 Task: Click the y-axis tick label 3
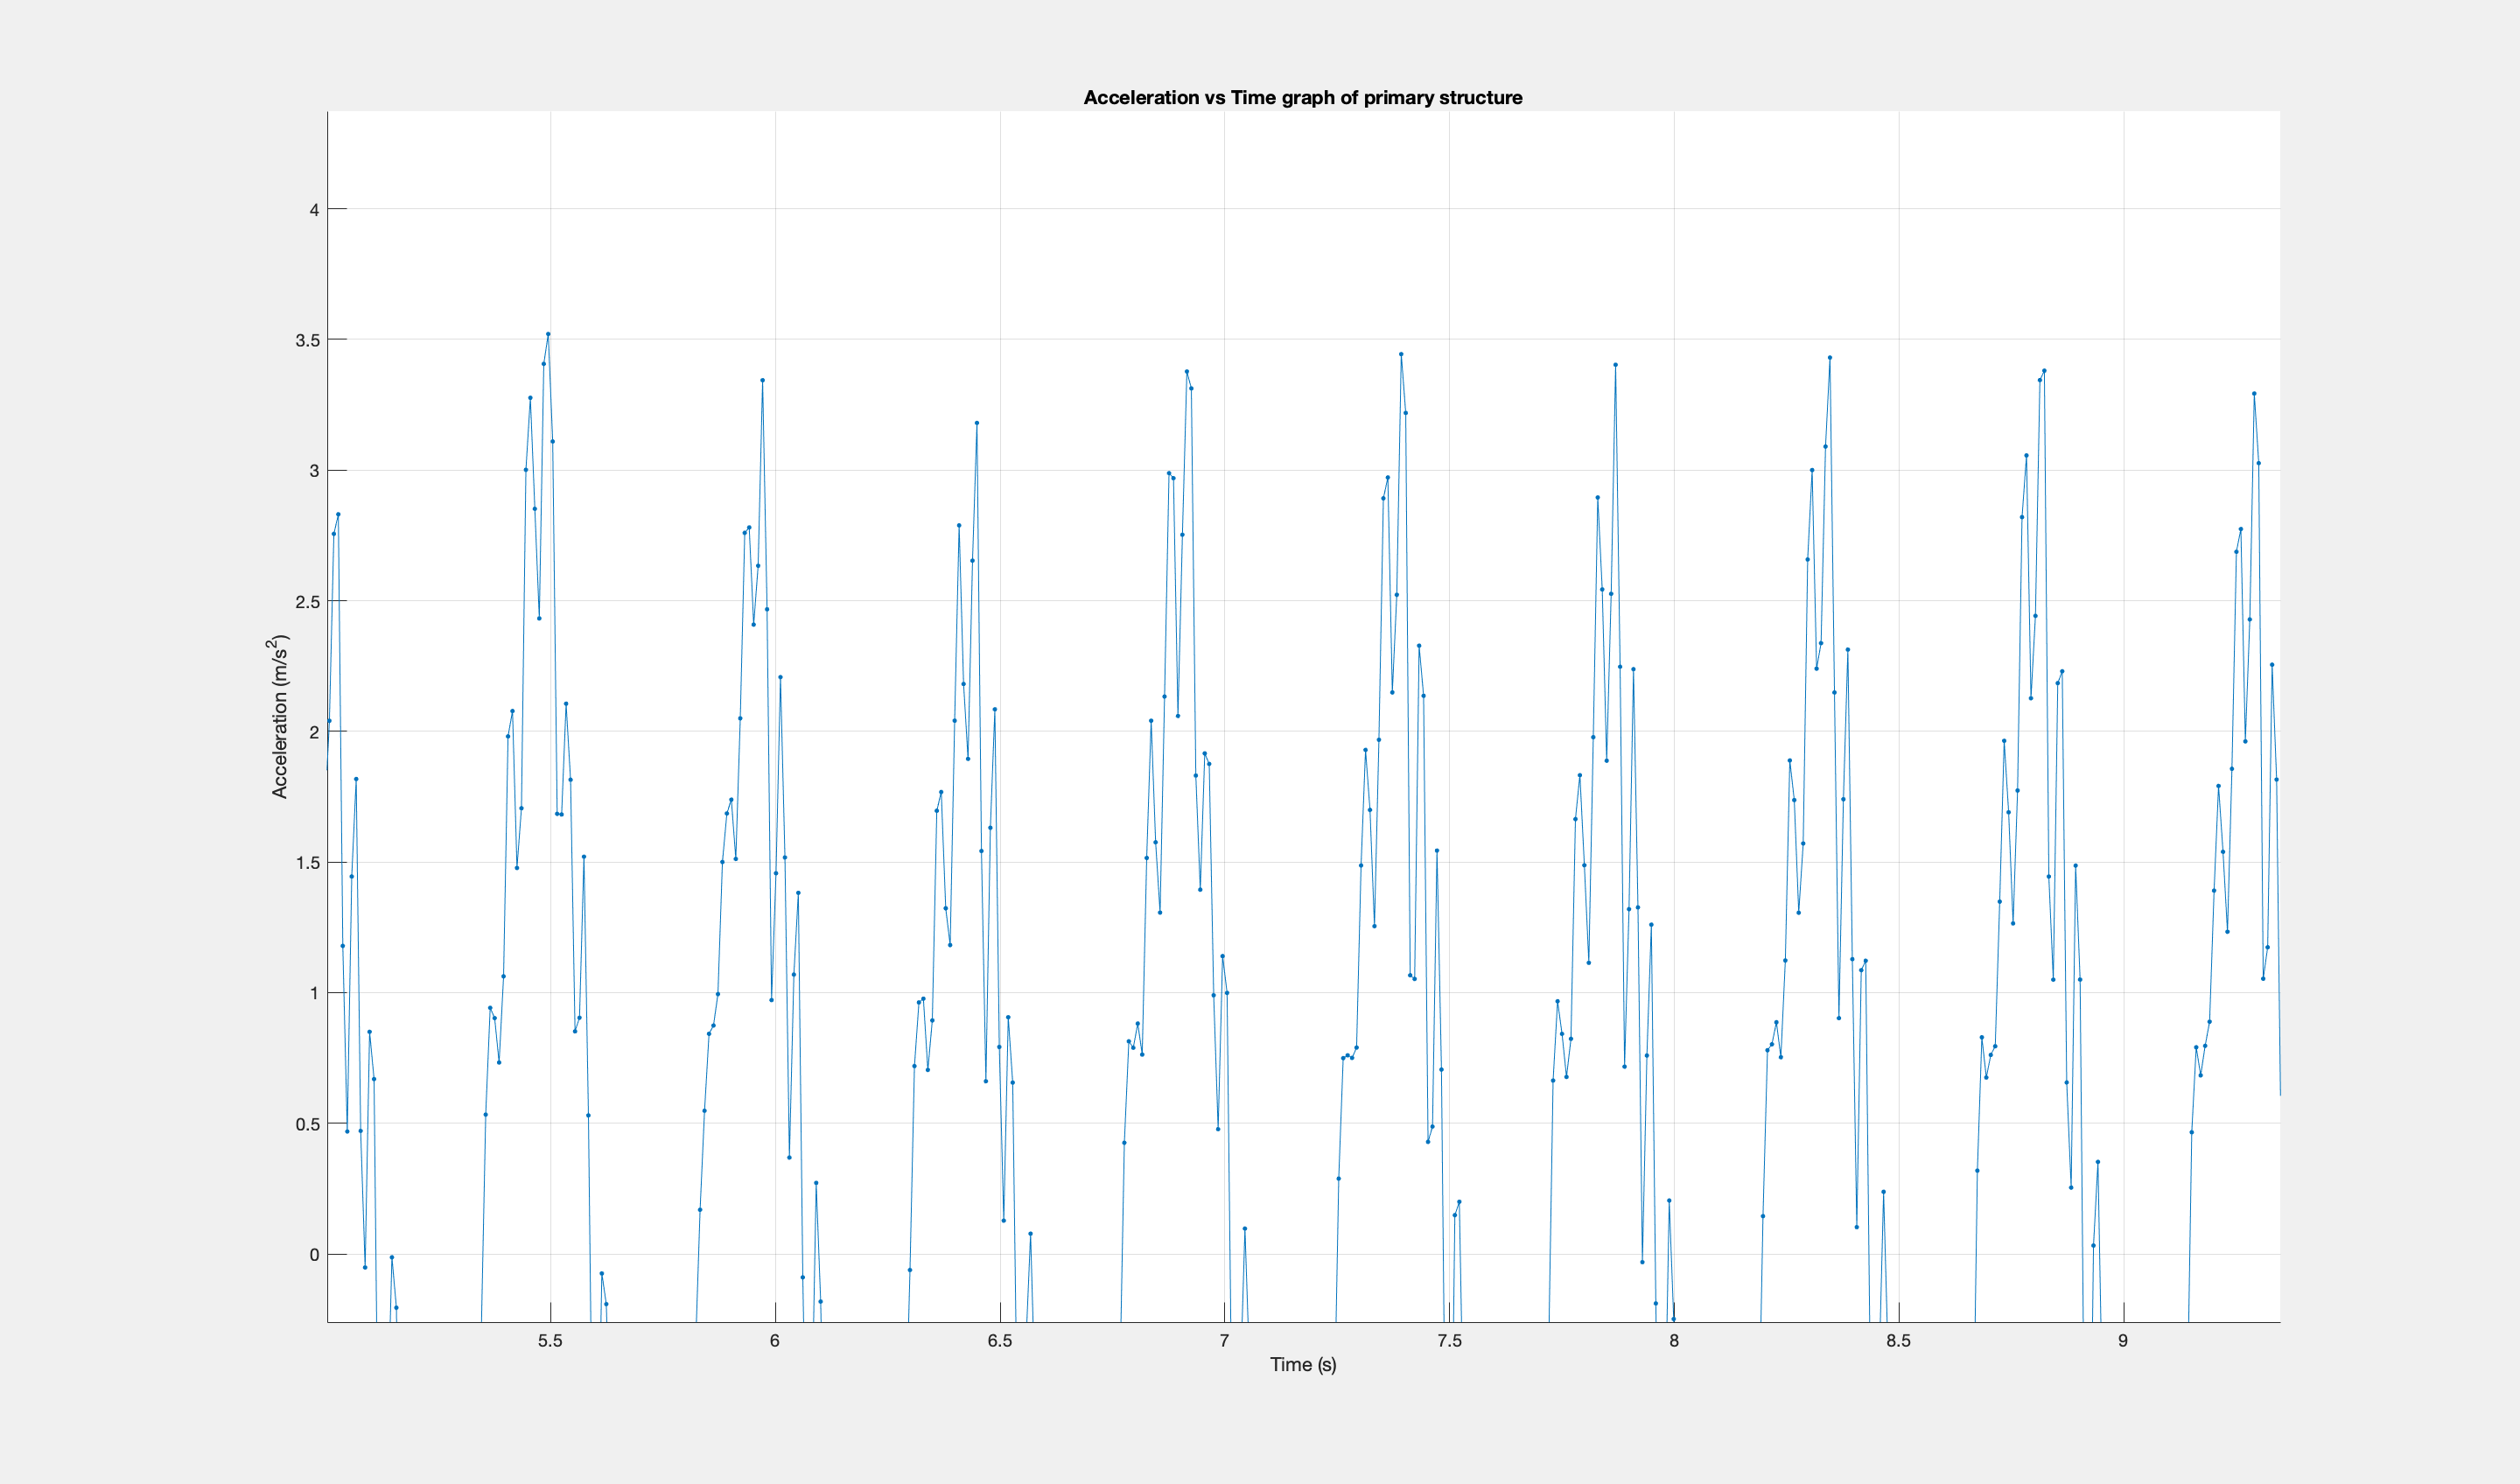point(314,471)
